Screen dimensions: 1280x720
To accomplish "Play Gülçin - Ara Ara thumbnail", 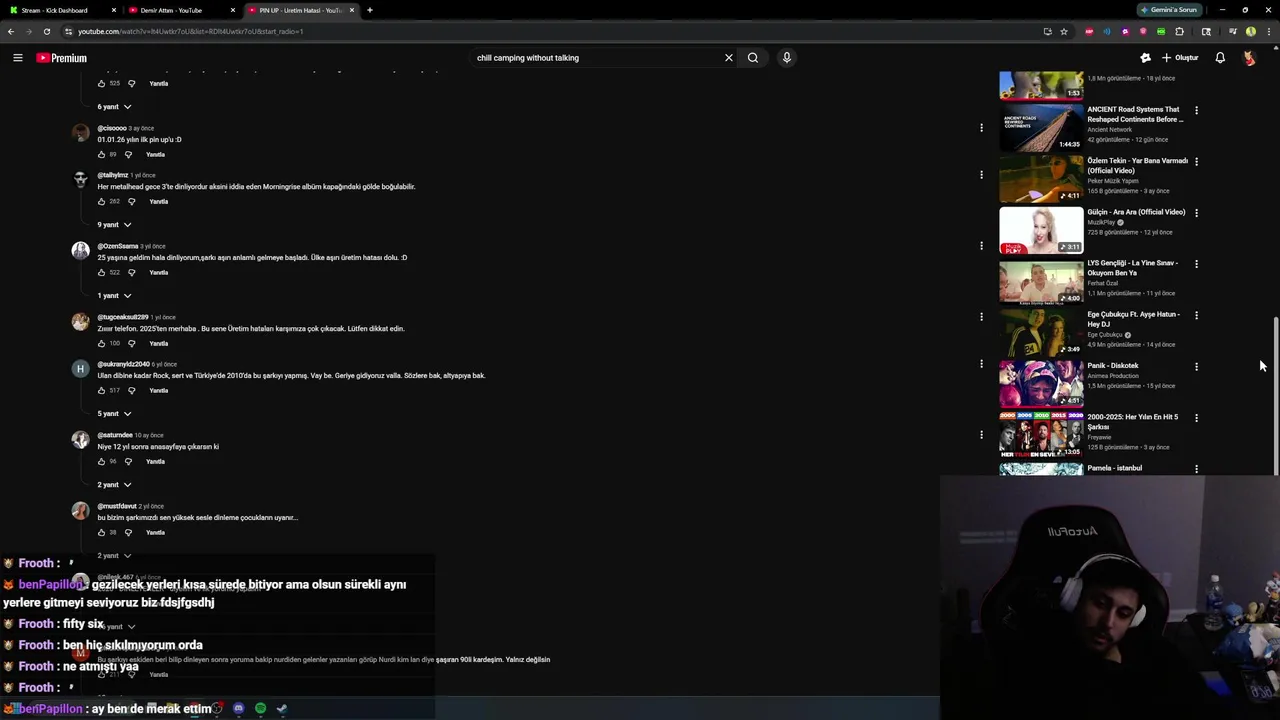I will 1041,230.
